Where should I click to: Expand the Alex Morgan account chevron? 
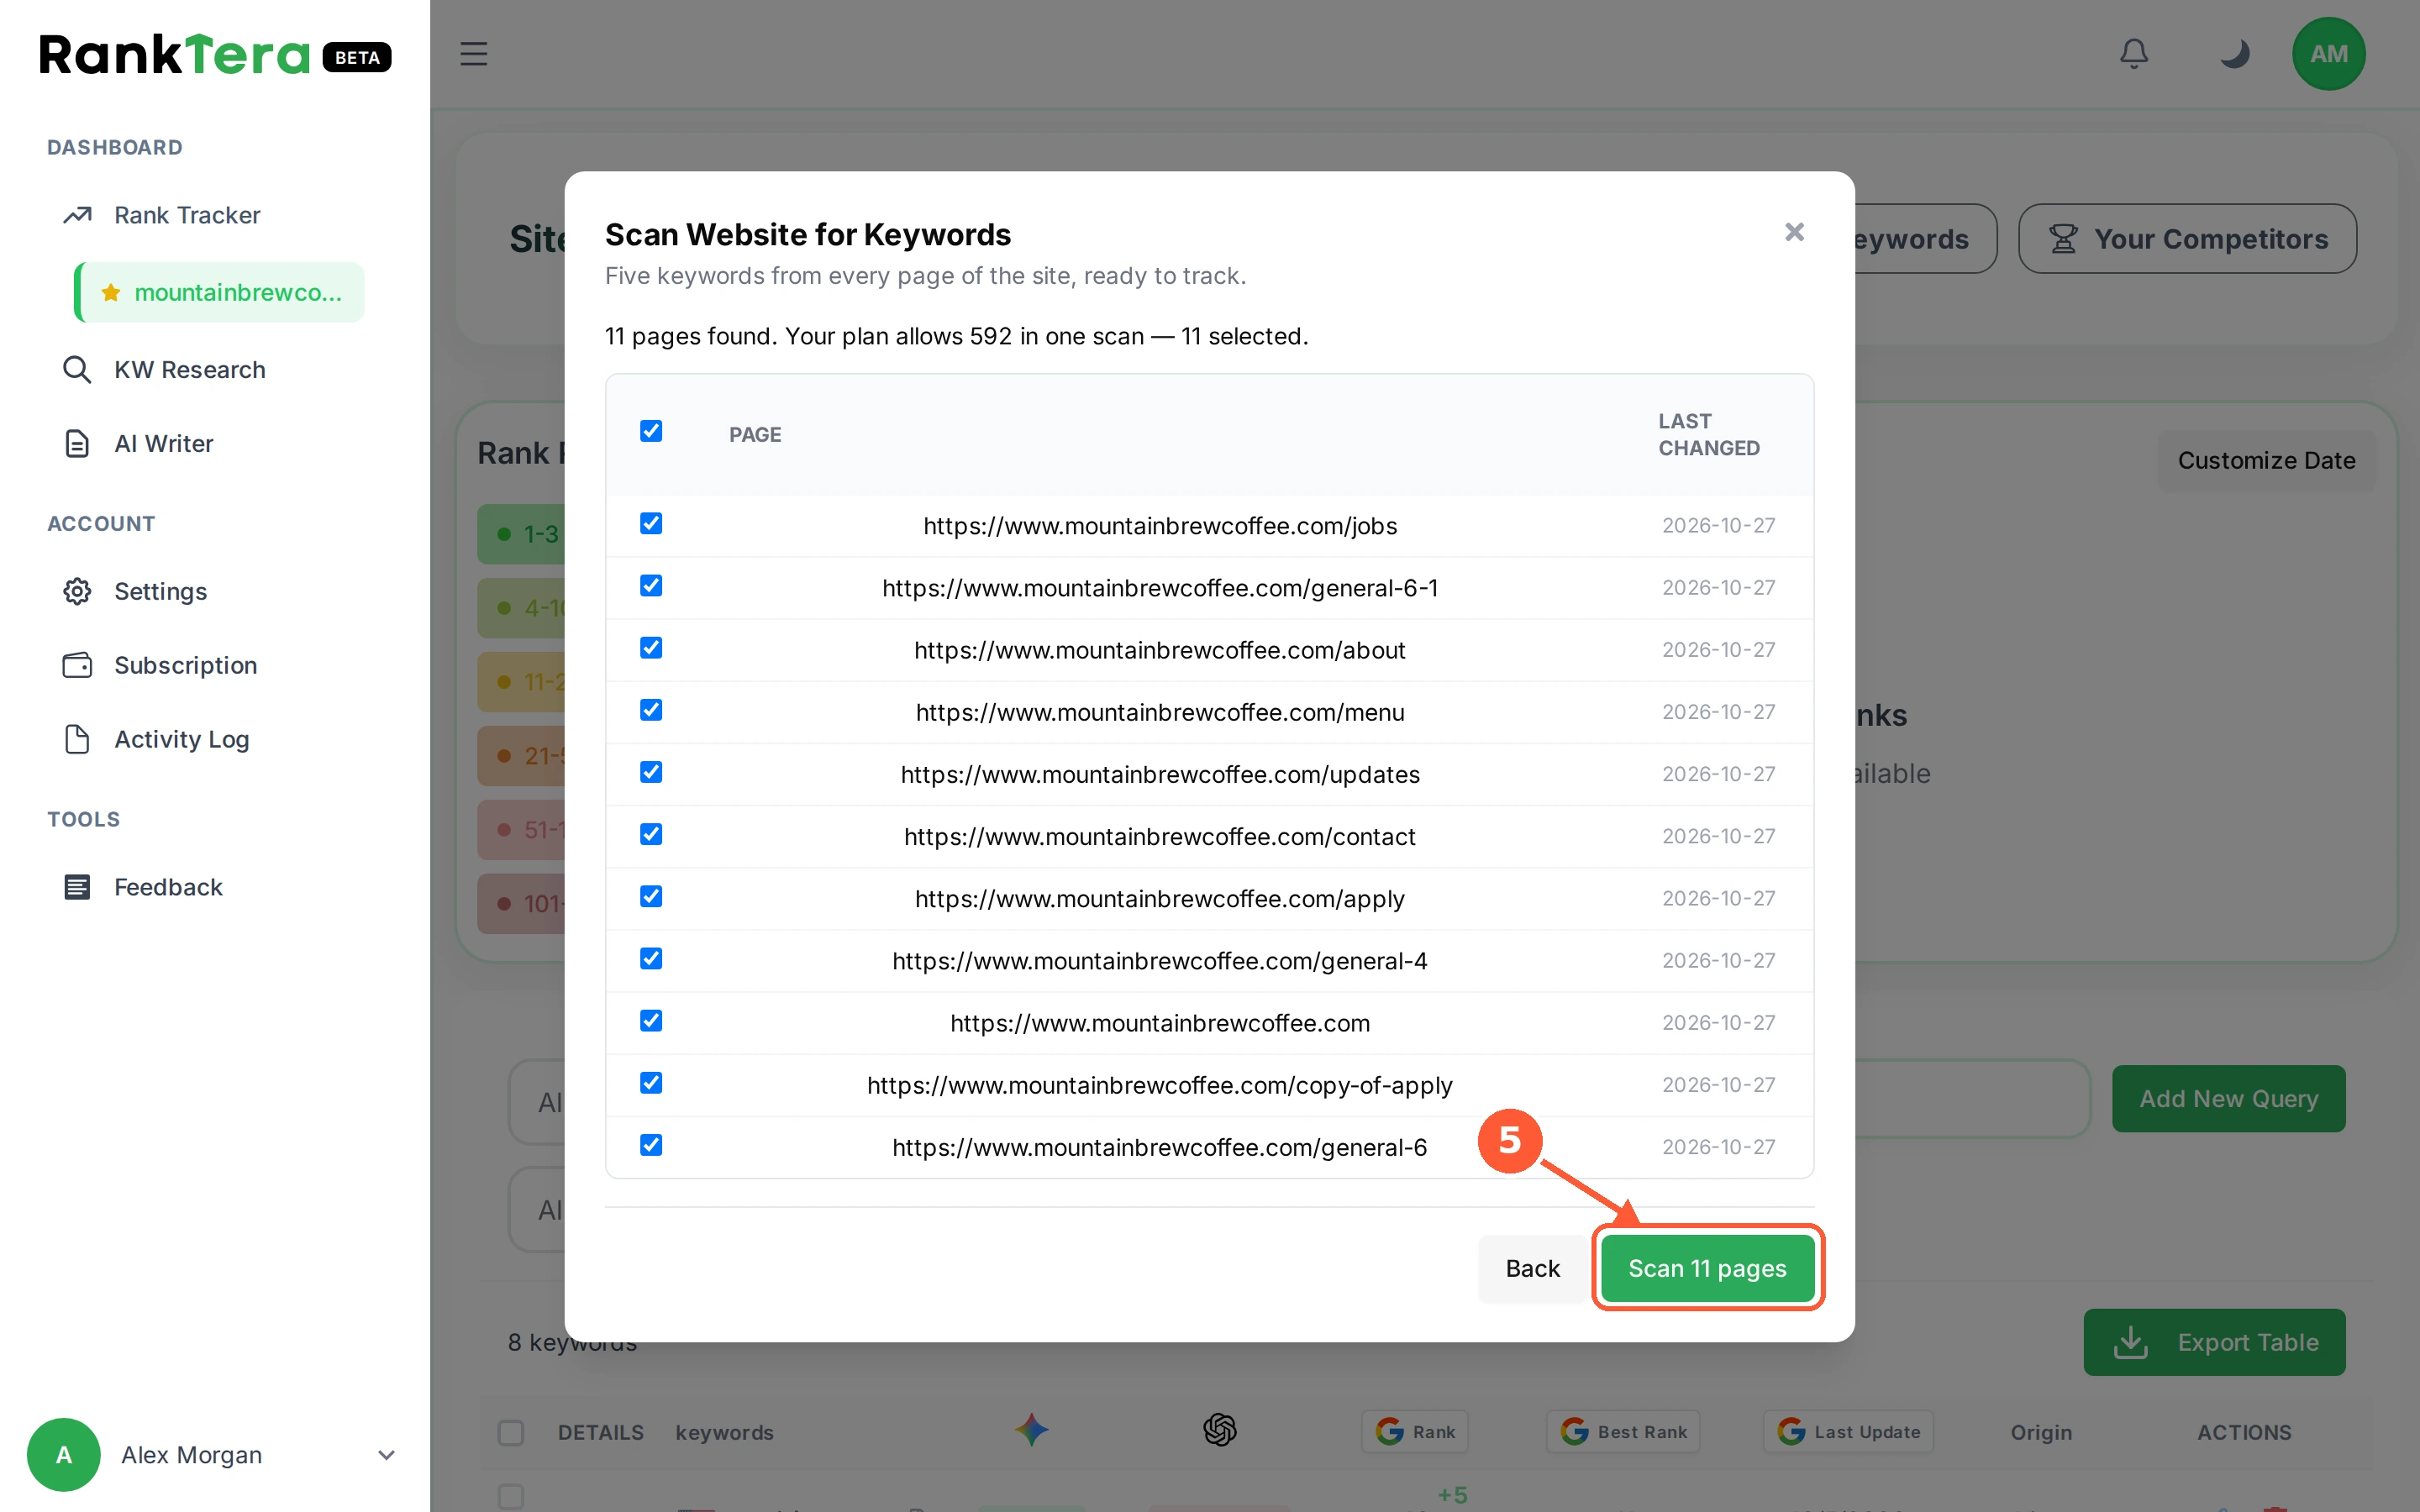(x=386, y=1455)
